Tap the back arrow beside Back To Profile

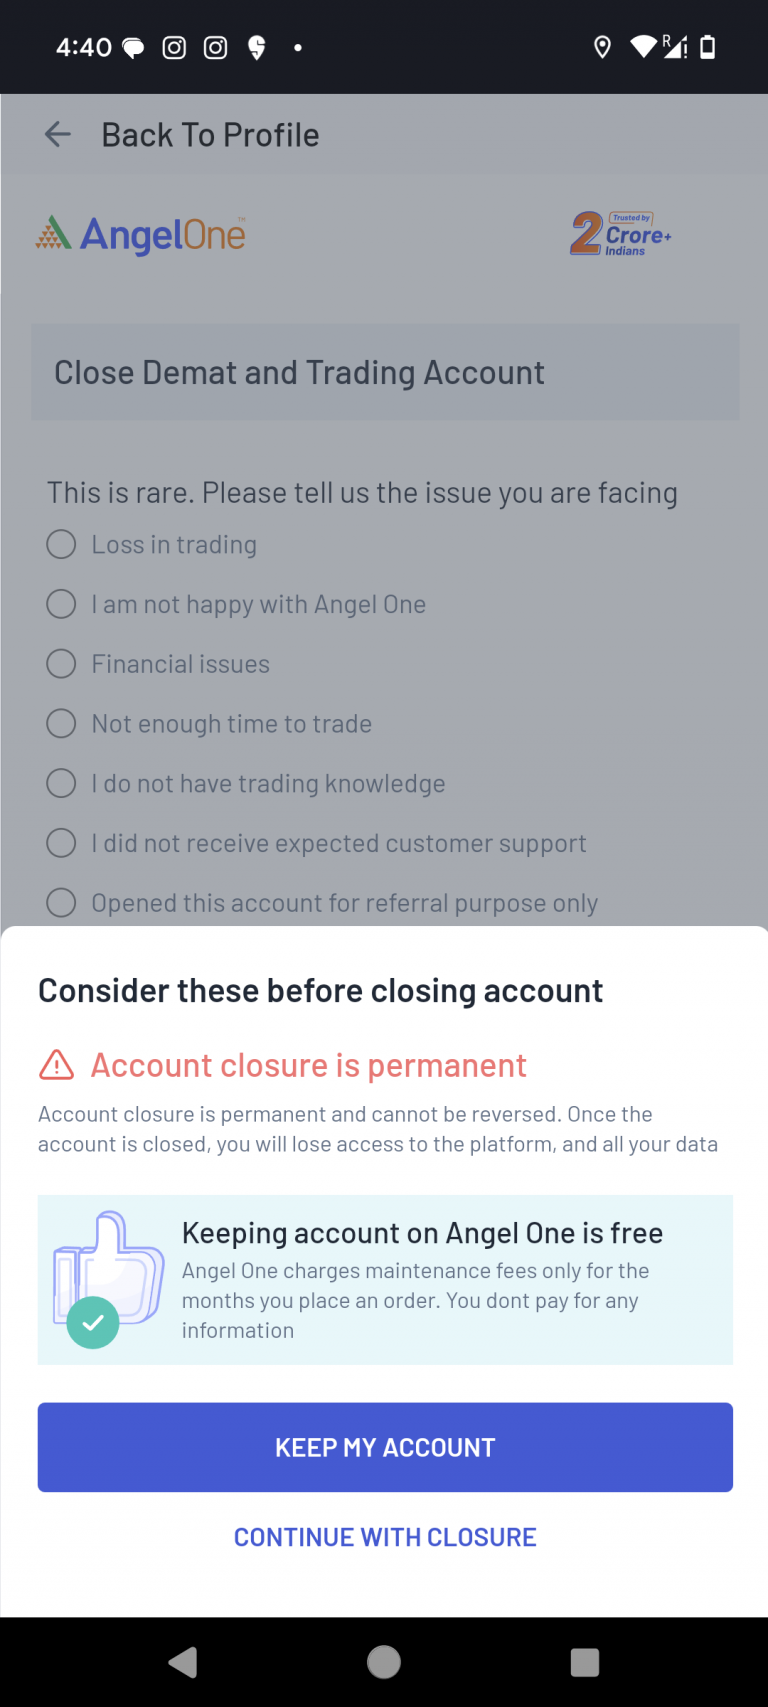[x=57, y=134]
